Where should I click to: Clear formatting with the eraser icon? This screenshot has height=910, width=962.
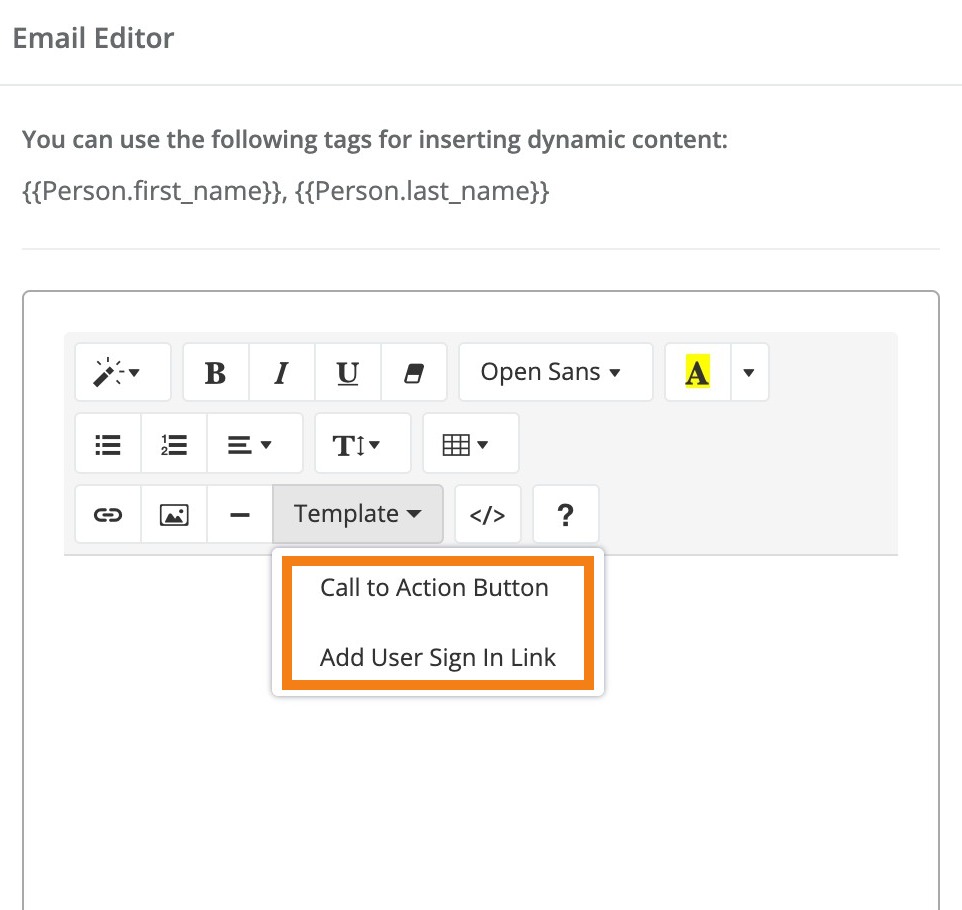point(413,372)
